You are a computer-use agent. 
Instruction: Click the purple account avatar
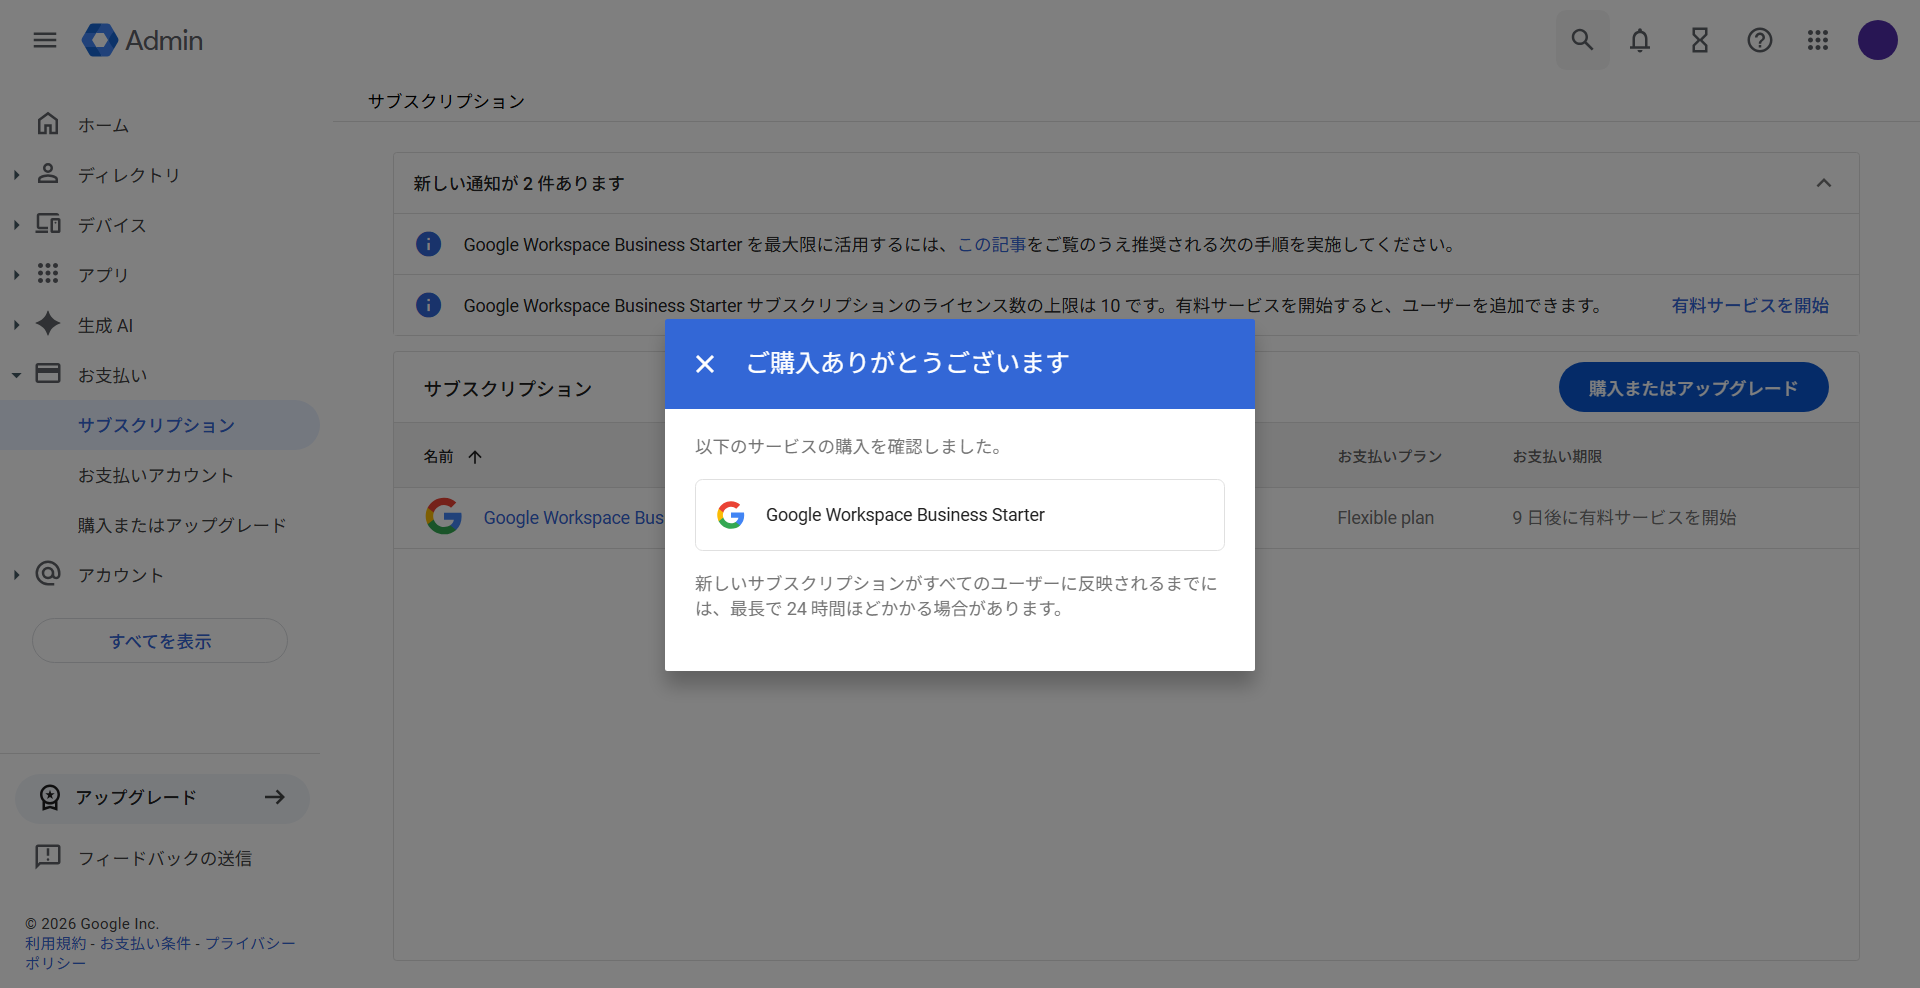[x=1877, y=40]
